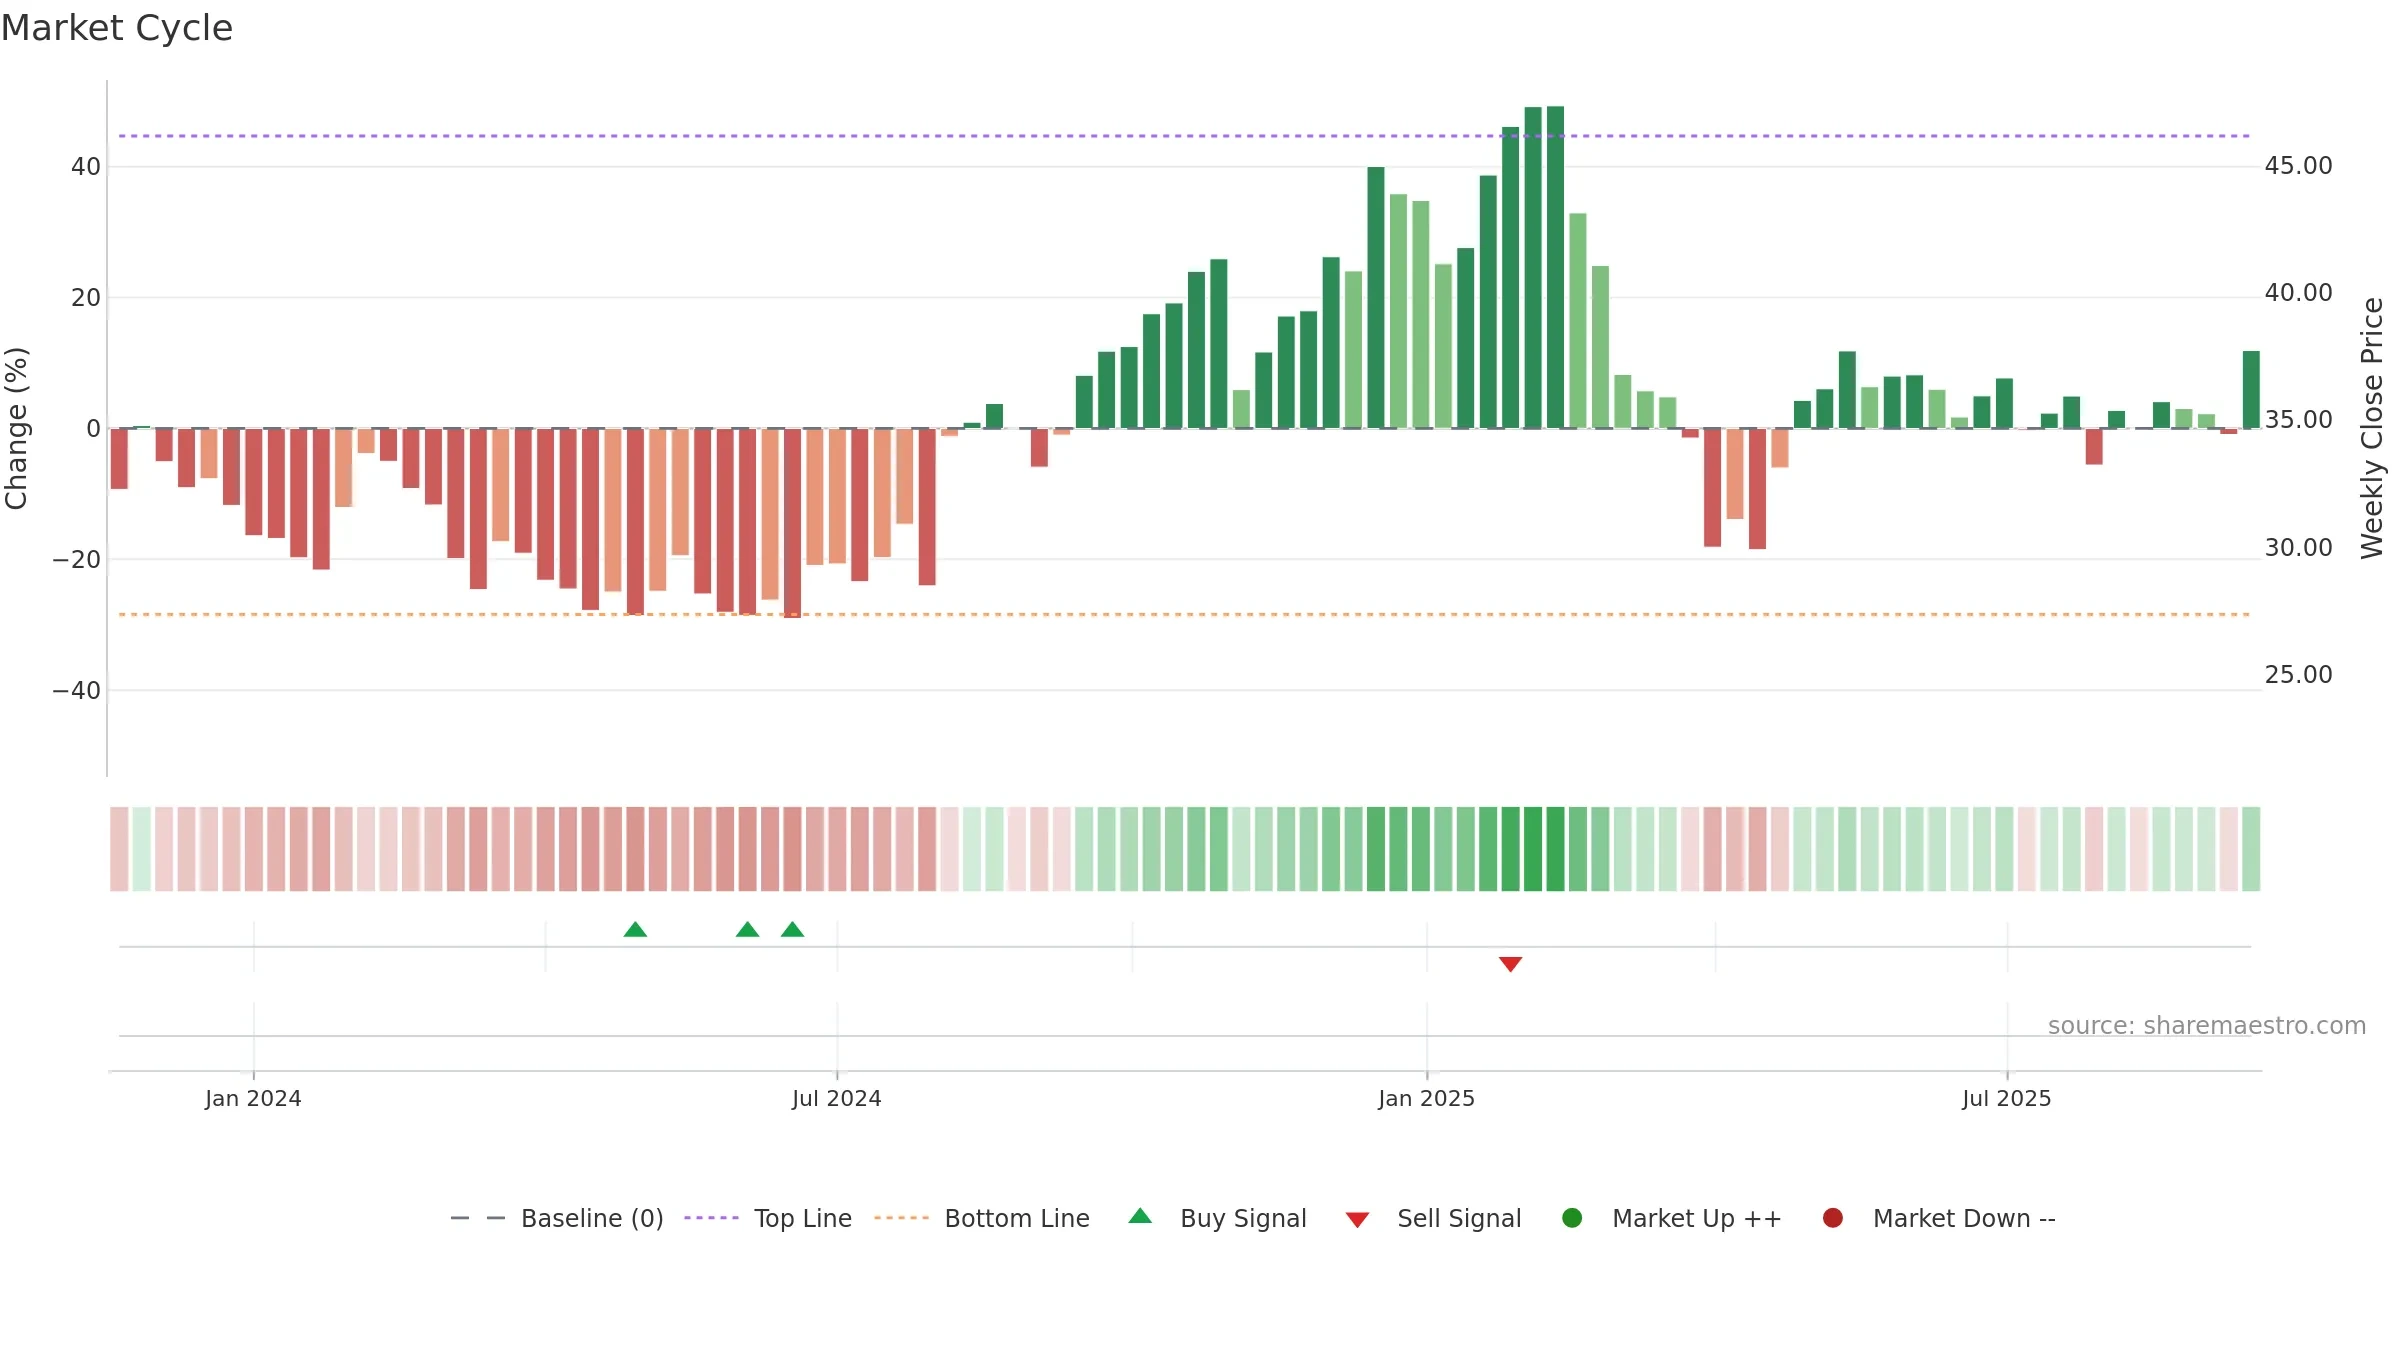Click the 35.00 price axis value
The image size is (2400, 1350).
(2298, 419)
